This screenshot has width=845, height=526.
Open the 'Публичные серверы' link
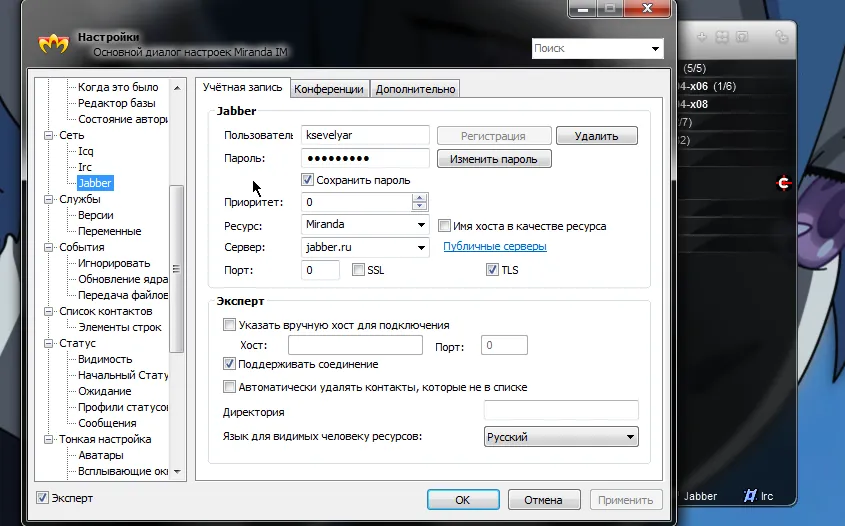click(x=495, y=247)
